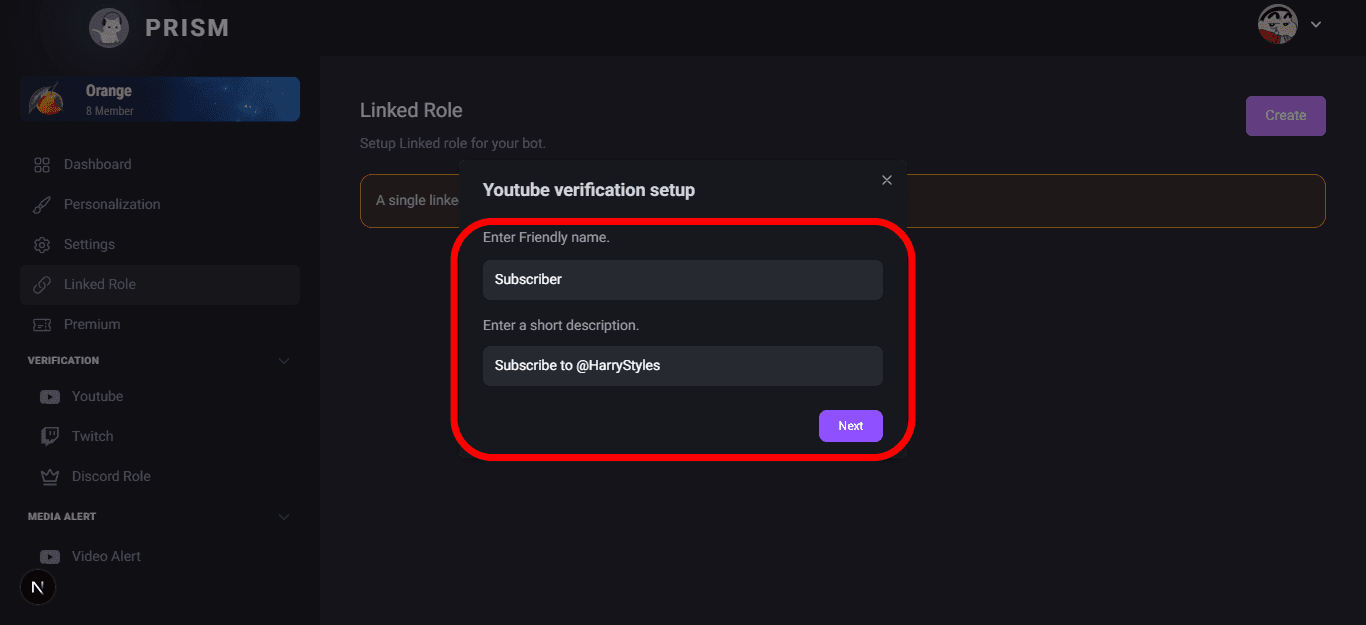Open the Twitch menu item
This screenshot has height=625, width=1366.
[x=92, y=437]
